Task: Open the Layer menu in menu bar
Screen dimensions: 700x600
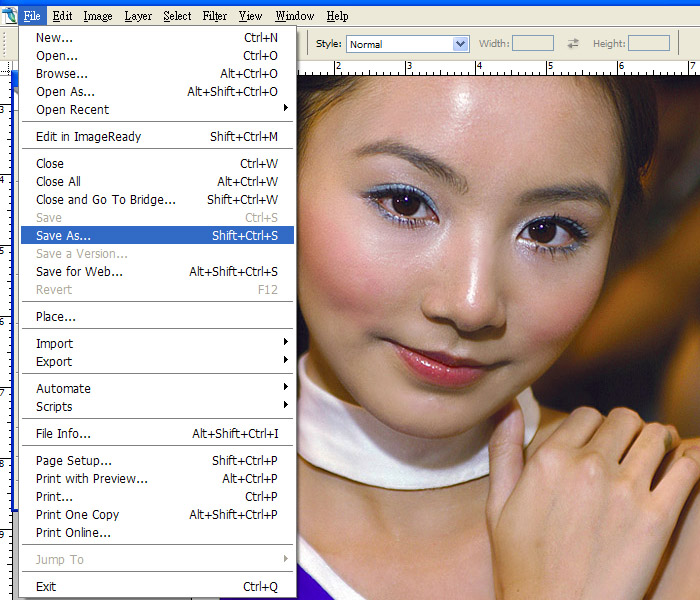Action: pos(138,16)
